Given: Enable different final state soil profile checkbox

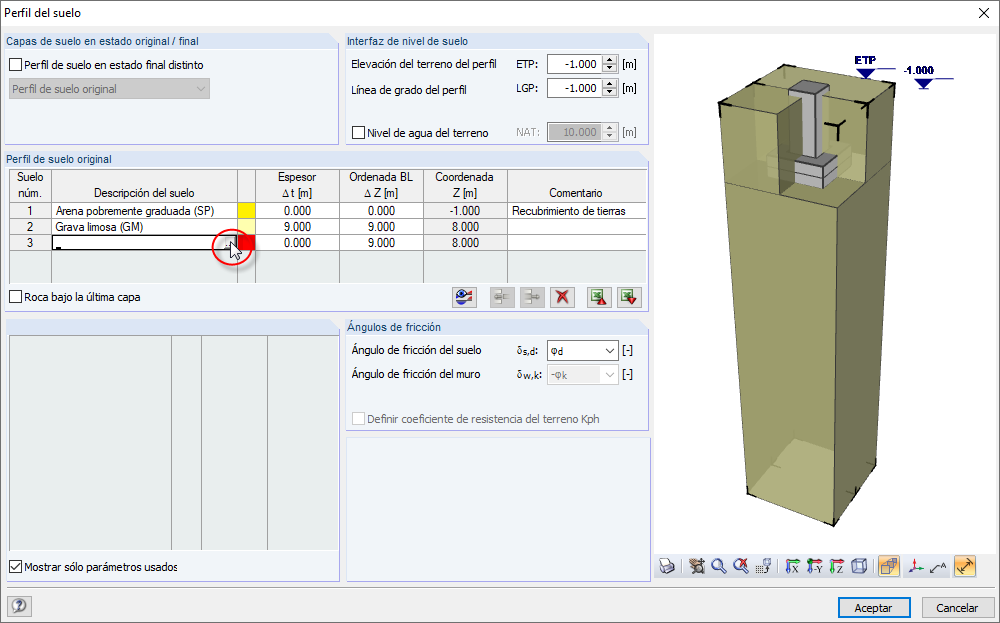Looking at the screenshot, I should tap(15, 65).
